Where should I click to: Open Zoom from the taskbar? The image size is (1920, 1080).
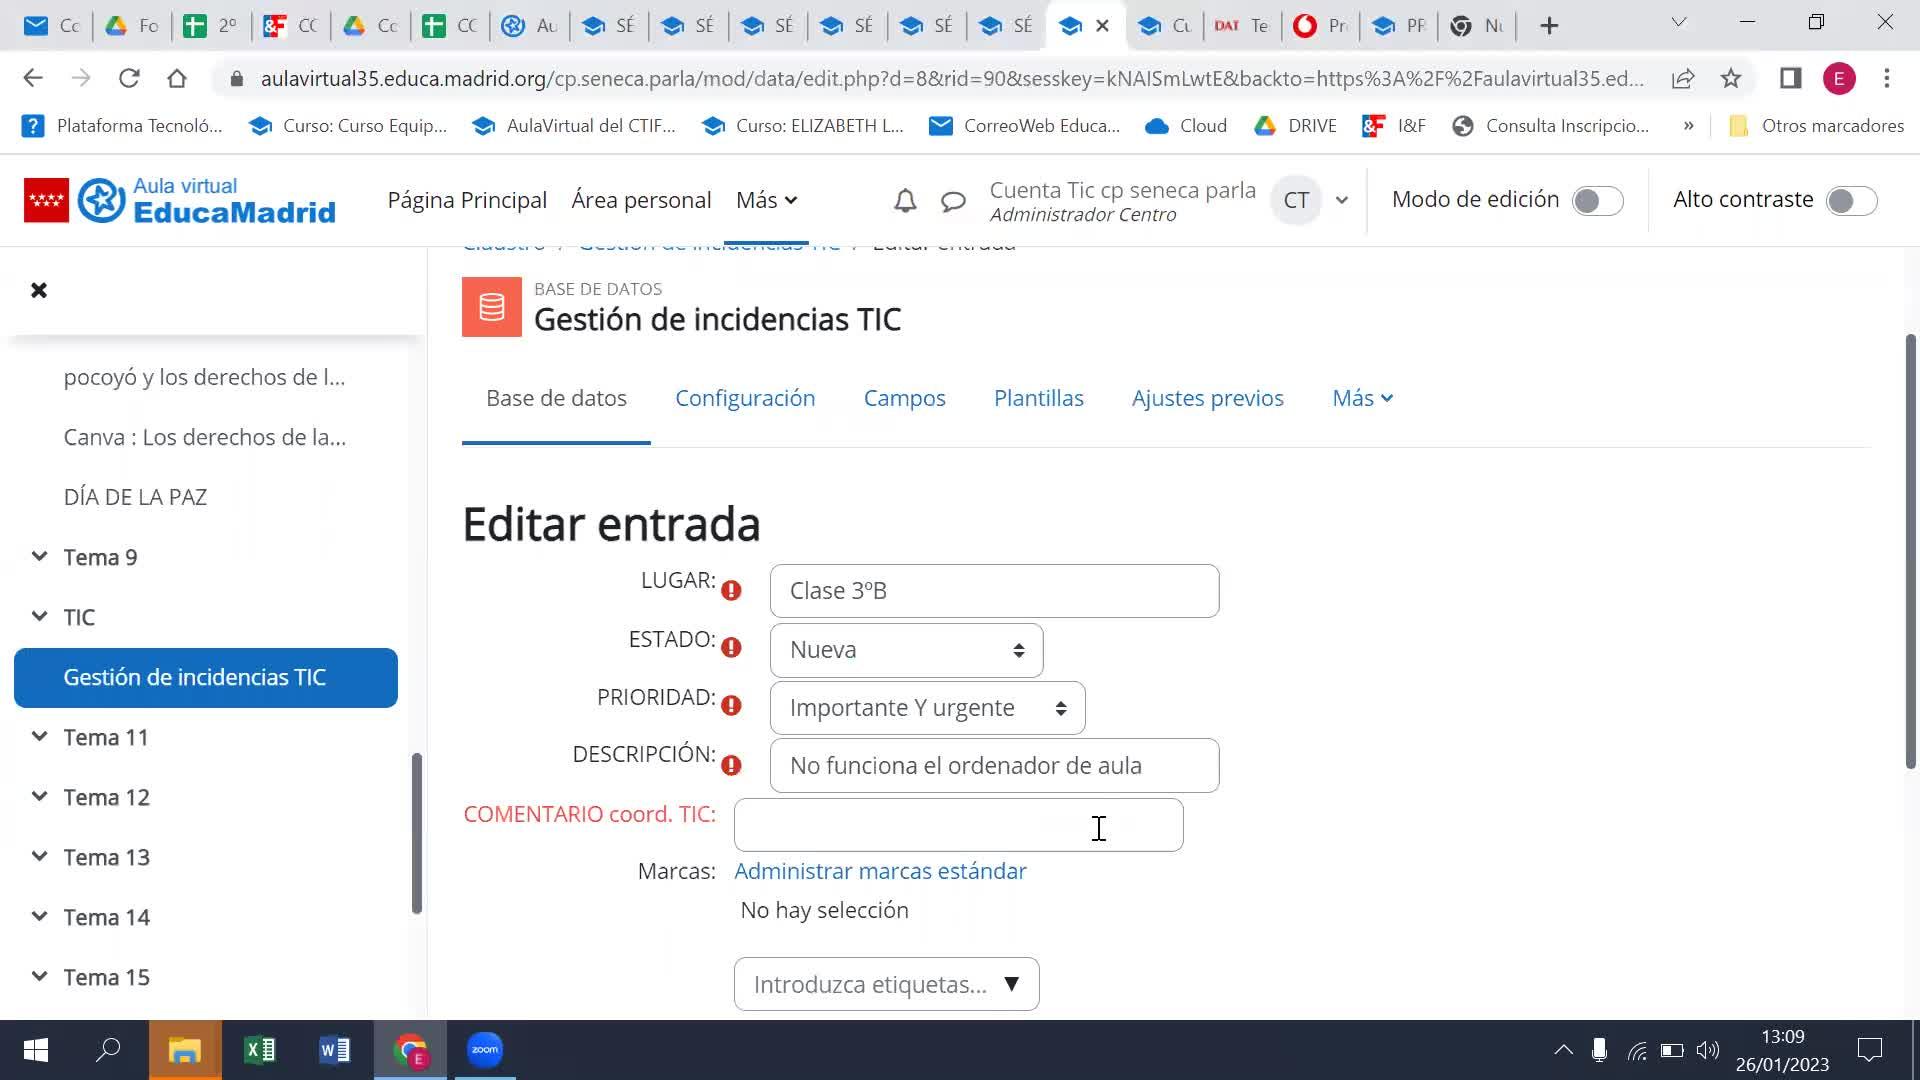point(485,1050)
